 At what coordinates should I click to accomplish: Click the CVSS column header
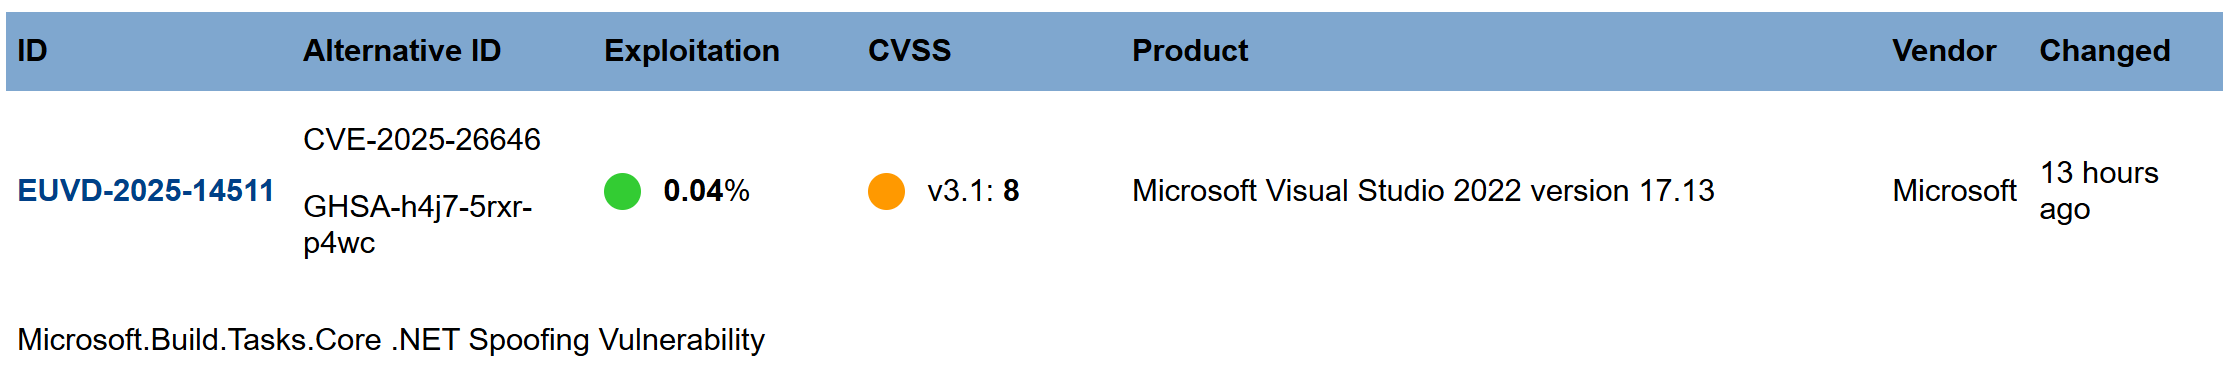909,51
